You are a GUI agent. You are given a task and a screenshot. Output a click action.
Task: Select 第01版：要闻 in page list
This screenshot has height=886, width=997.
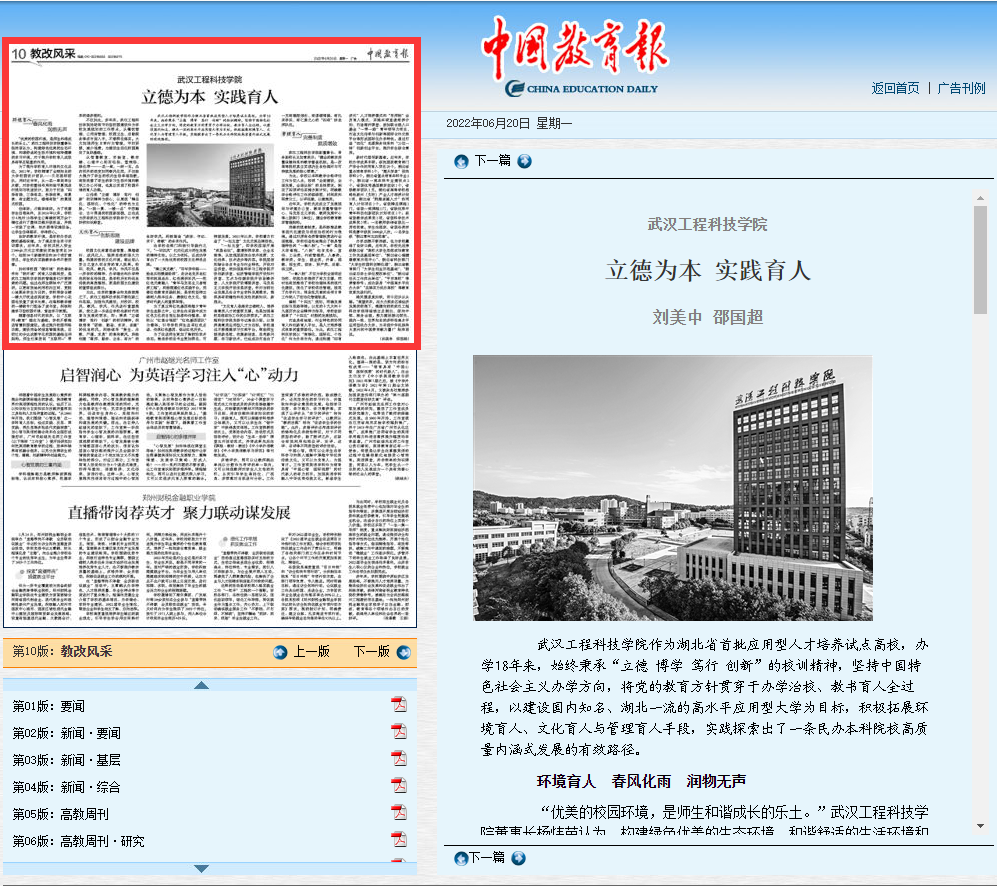coord(49,706)
